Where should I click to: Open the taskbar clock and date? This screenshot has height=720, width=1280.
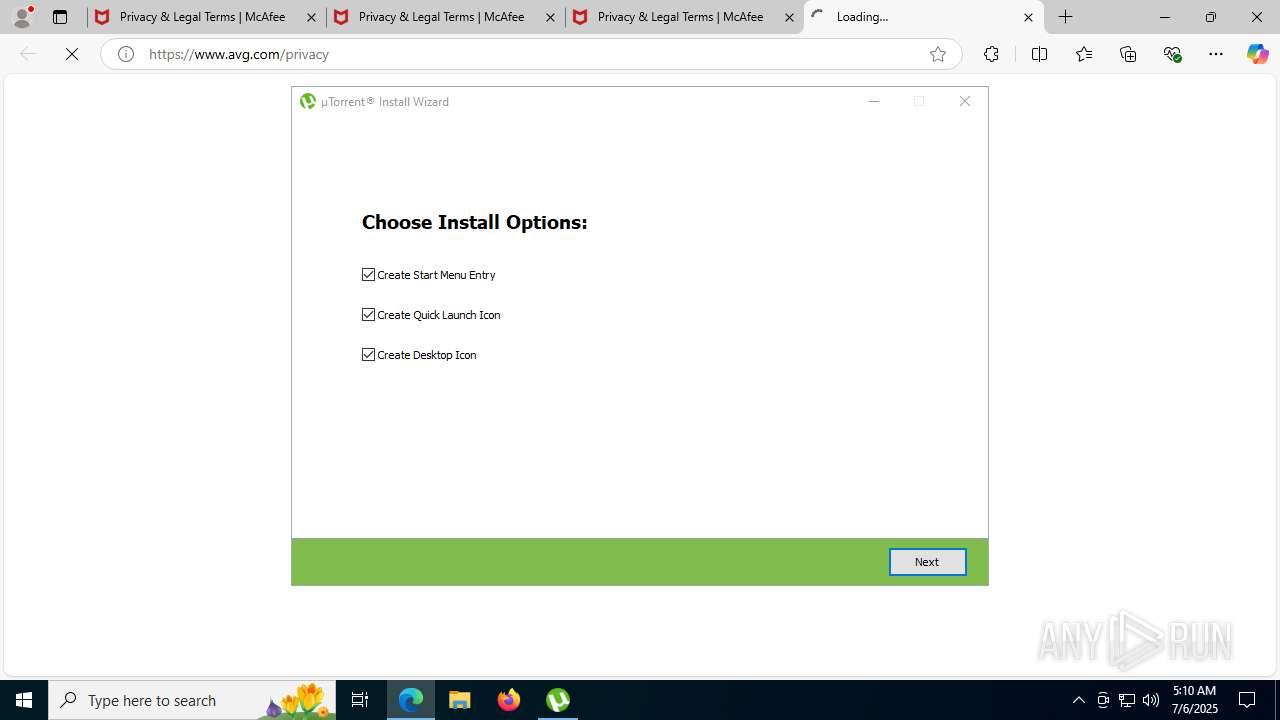[x=1194, y=700]
